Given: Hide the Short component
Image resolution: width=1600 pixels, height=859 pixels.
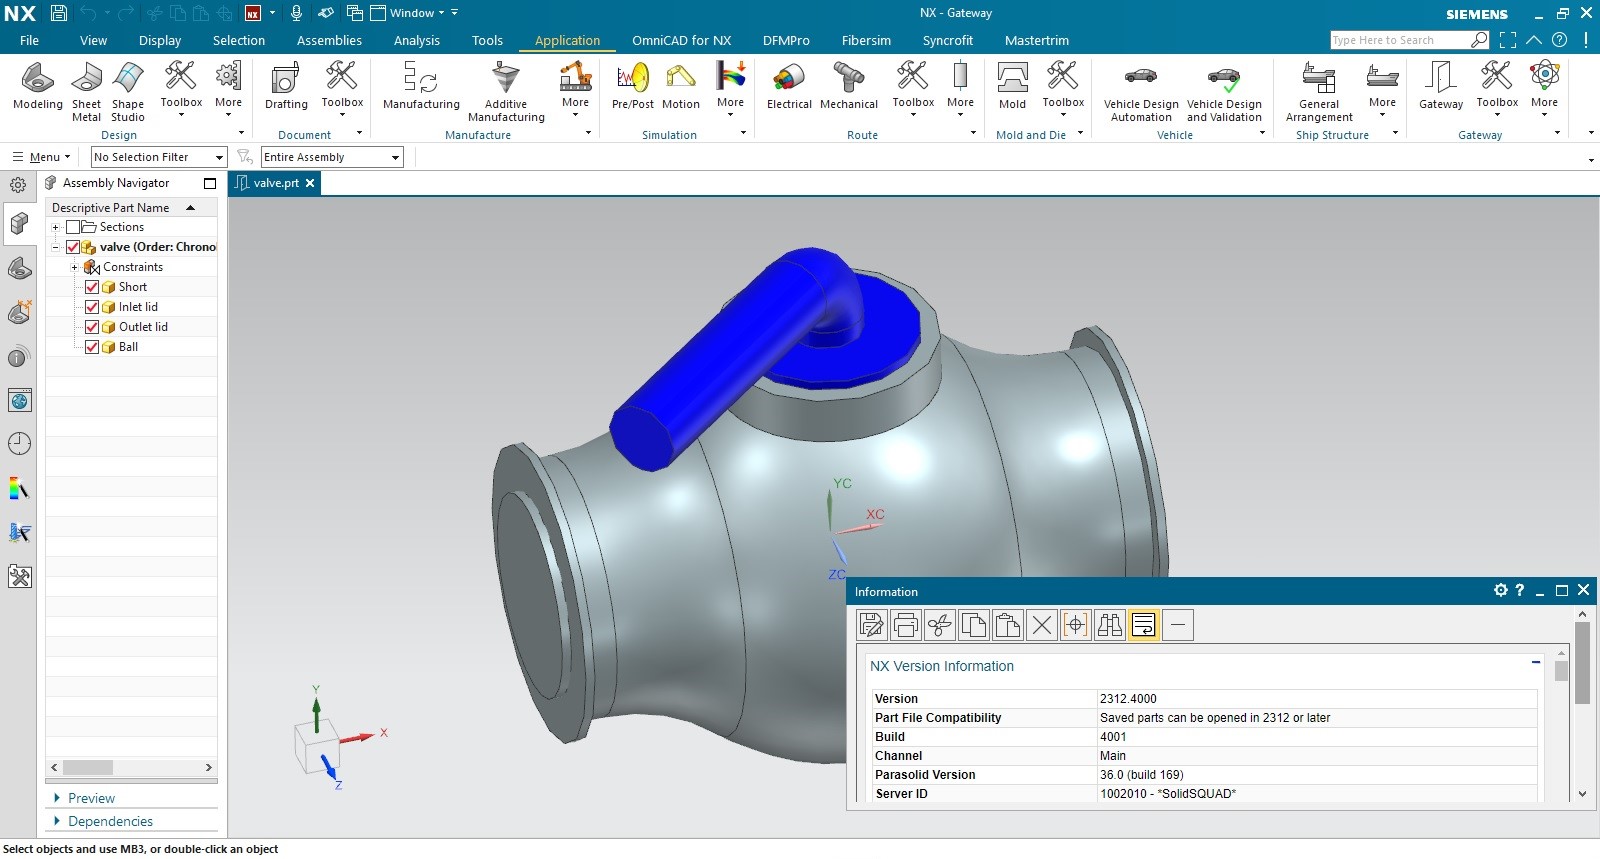Looking at the screenshot, I should pos(92,287).
